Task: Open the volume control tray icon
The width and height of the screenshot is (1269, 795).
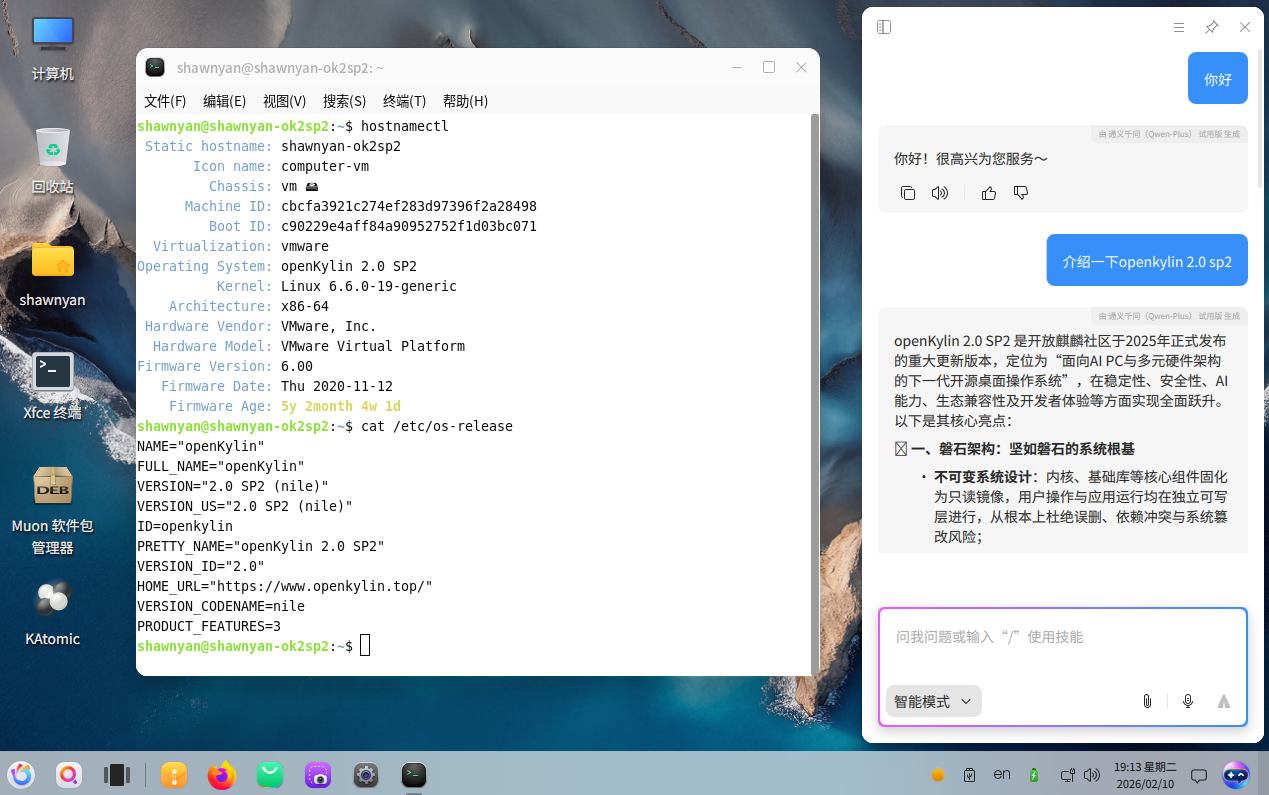Action: click(1092, 775)
